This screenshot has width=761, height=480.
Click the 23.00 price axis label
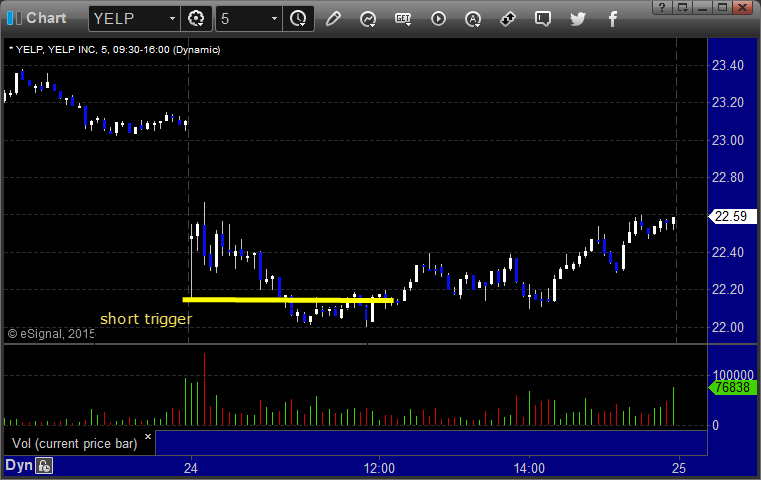(728, 140)
